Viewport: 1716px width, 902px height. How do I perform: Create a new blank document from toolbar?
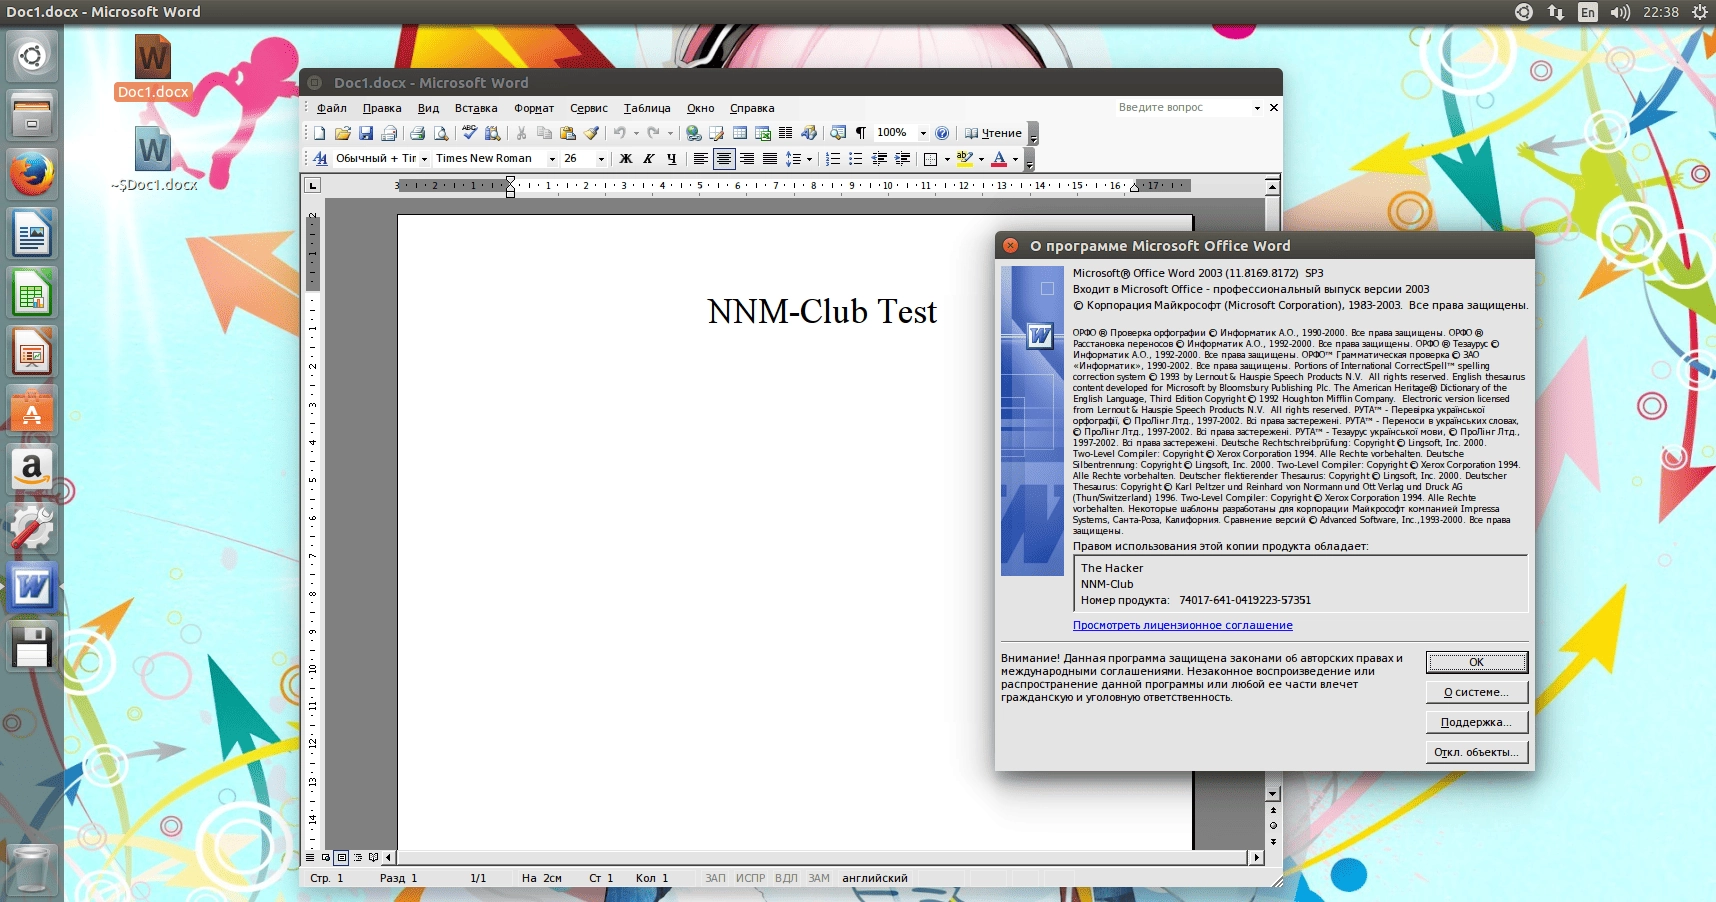(x=319, y=133)
